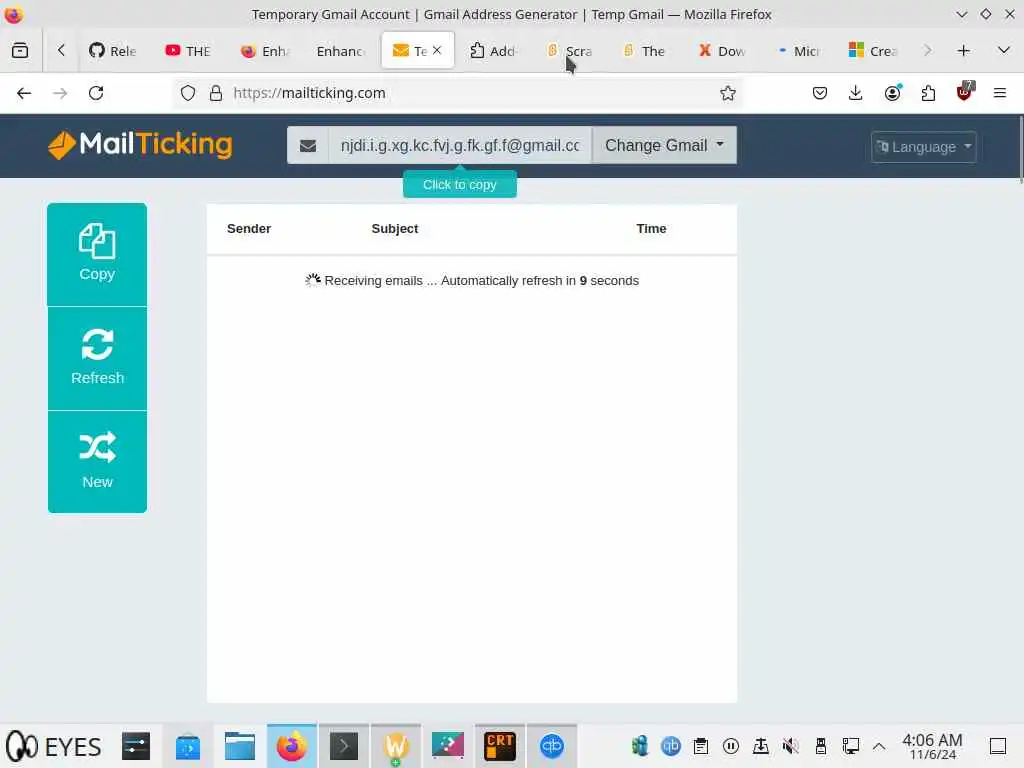Image resolution: width=1024 pixels, height=768 pixels.
Task: Open the Extensions puzzle icon
Action: pos(928,93)
